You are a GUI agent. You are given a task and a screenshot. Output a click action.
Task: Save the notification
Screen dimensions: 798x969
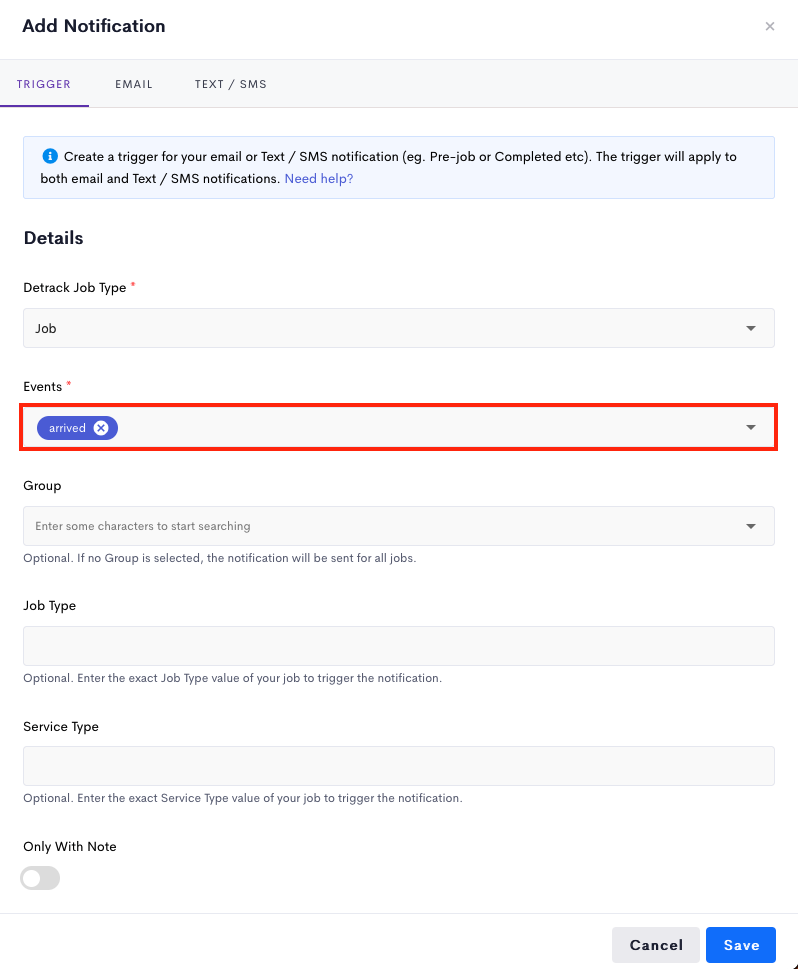point(741,945)
